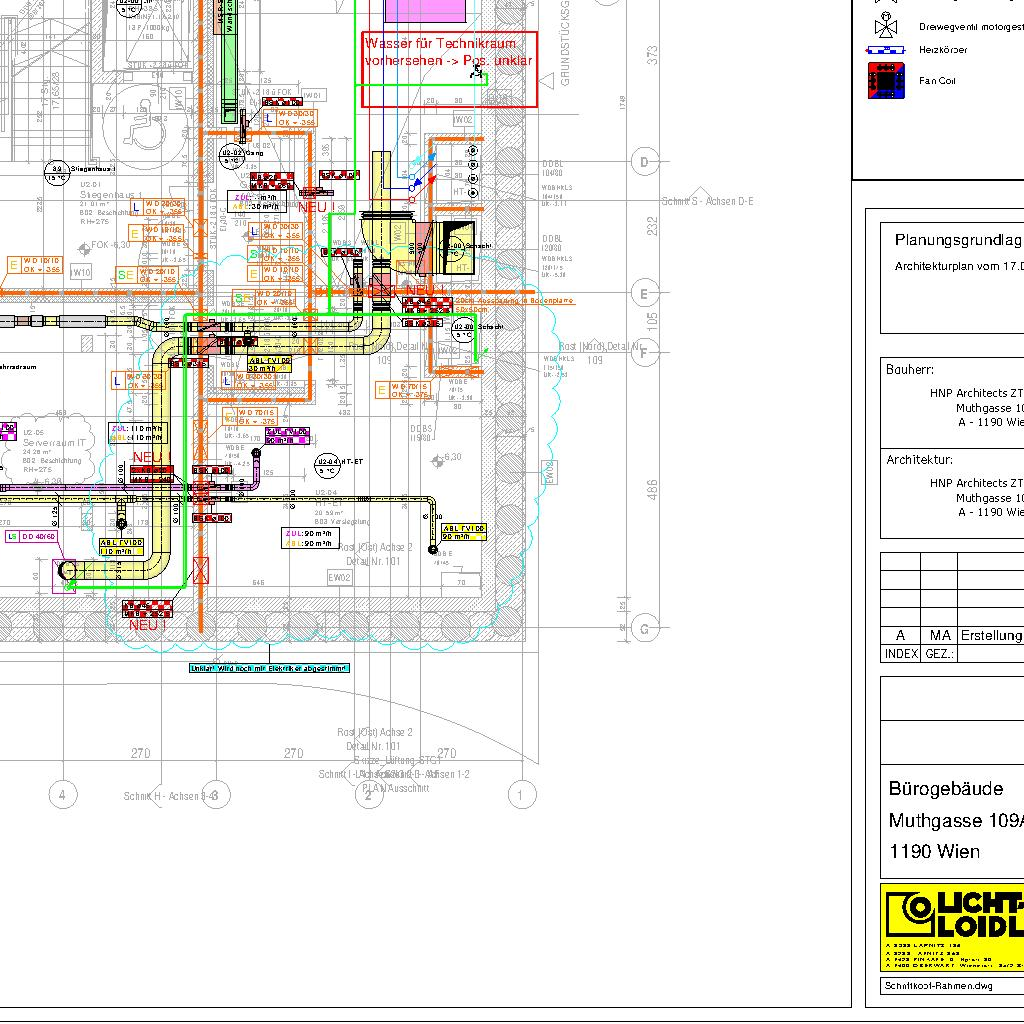Screen dimensions: 1024x1024
Task: Select axis bubble 2 at the bottom
Action: point(368,795)
